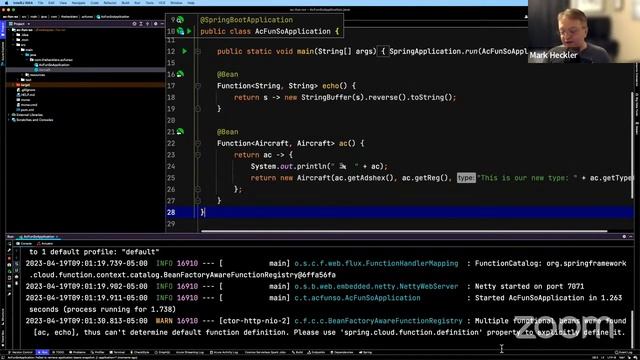Click Mark Heckler video thumbnail
Viewport: 640px width, 360px height.
pyautogui.click(x=584, y=31)
